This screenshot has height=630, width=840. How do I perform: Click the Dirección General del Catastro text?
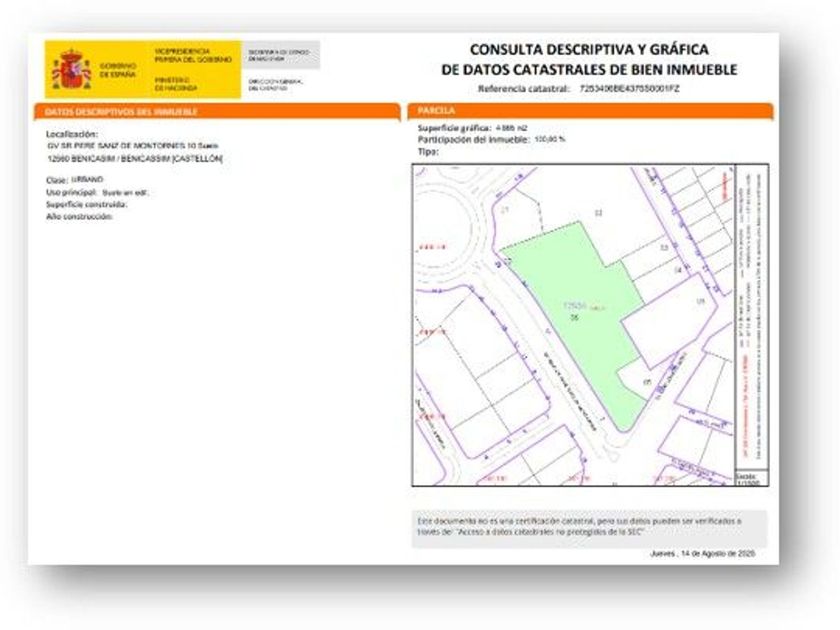click(x=268, y=84)
